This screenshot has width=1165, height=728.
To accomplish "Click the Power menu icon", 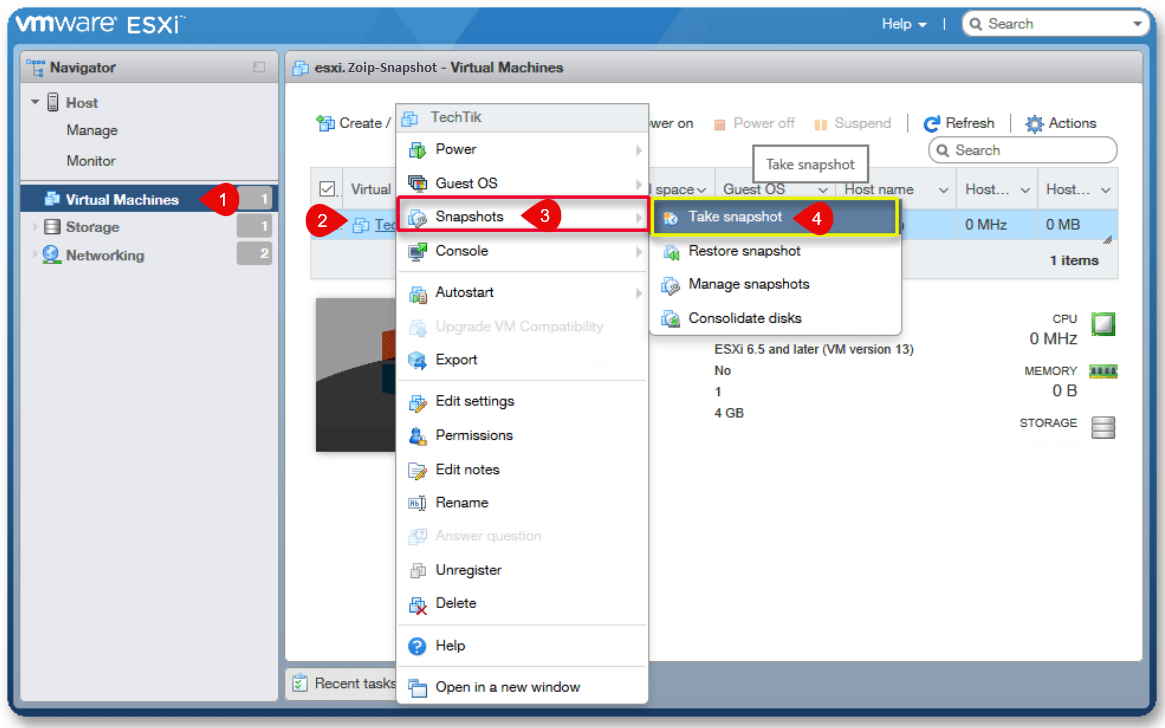I will point(418,150).
